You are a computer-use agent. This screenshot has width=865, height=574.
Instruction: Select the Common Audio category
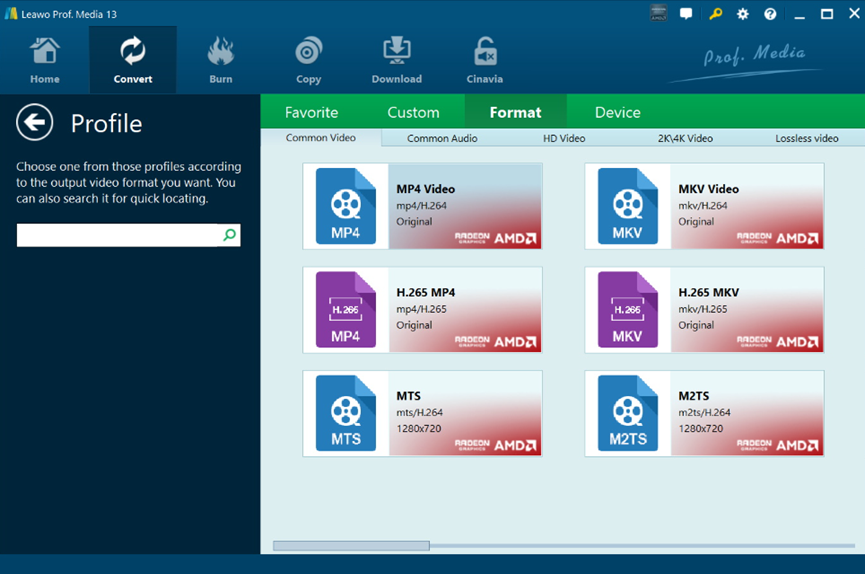[x=442, y=139]
